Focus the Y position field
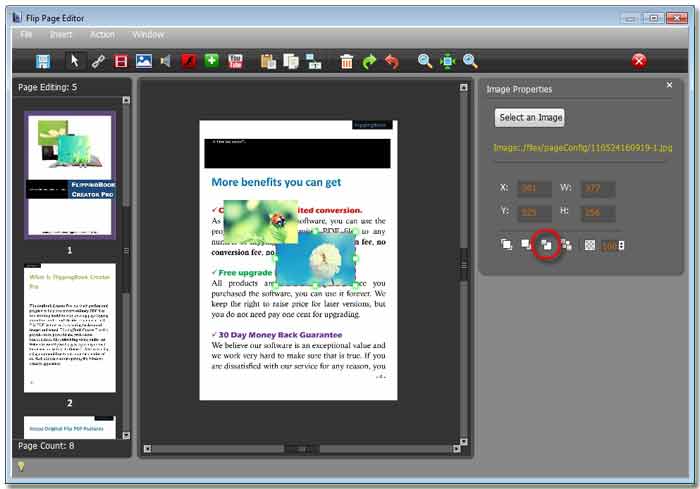This screenshot has width=700, height=489. tap(534, 212)
